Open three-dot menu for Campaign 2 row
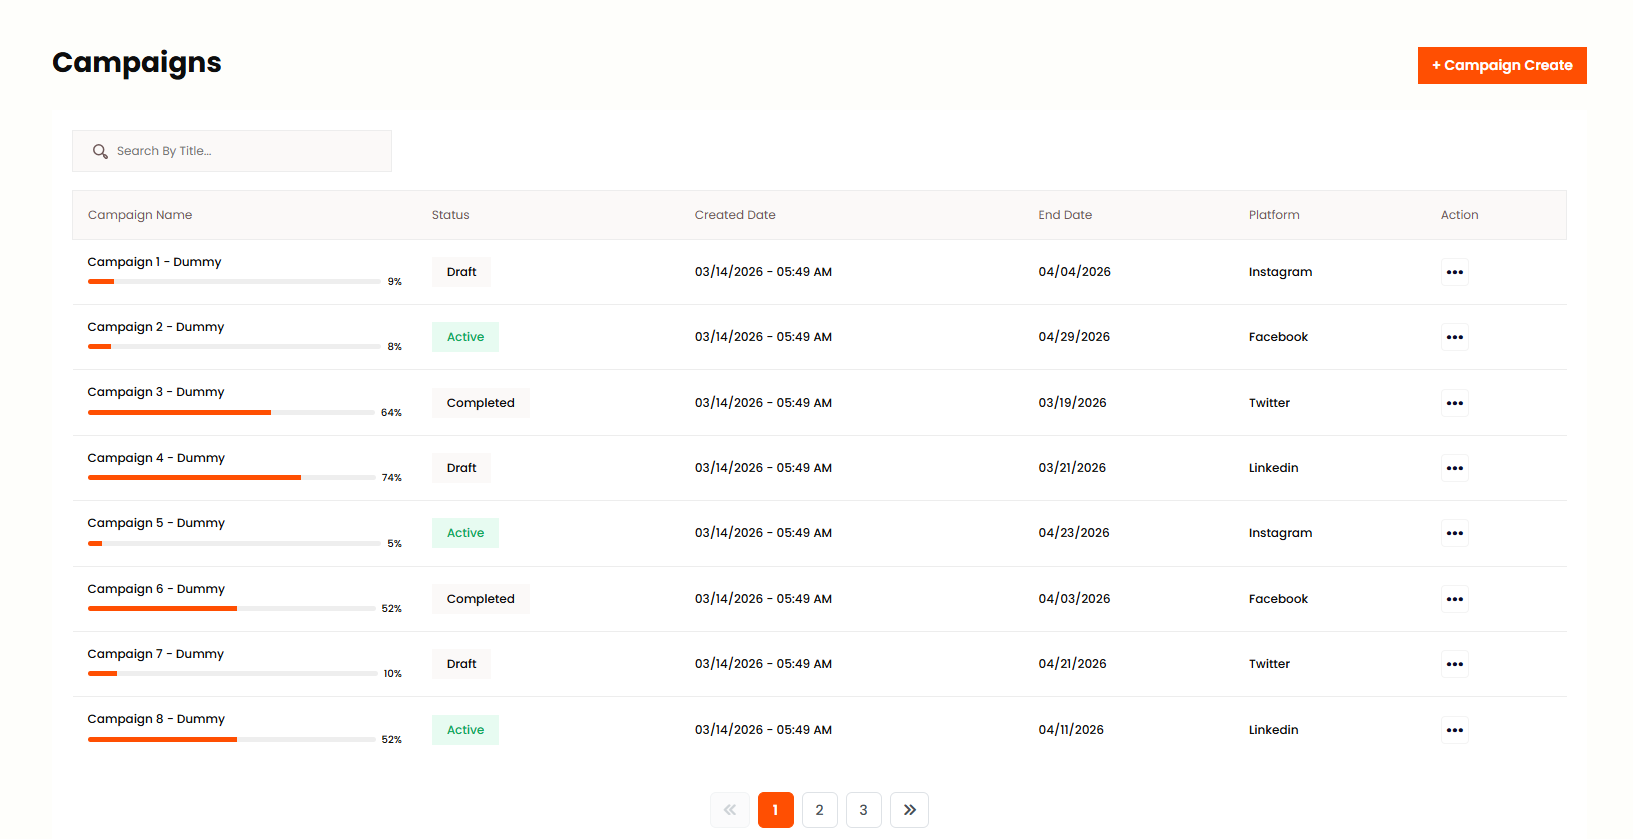Screen dimensions: 1633x839 1454,337
